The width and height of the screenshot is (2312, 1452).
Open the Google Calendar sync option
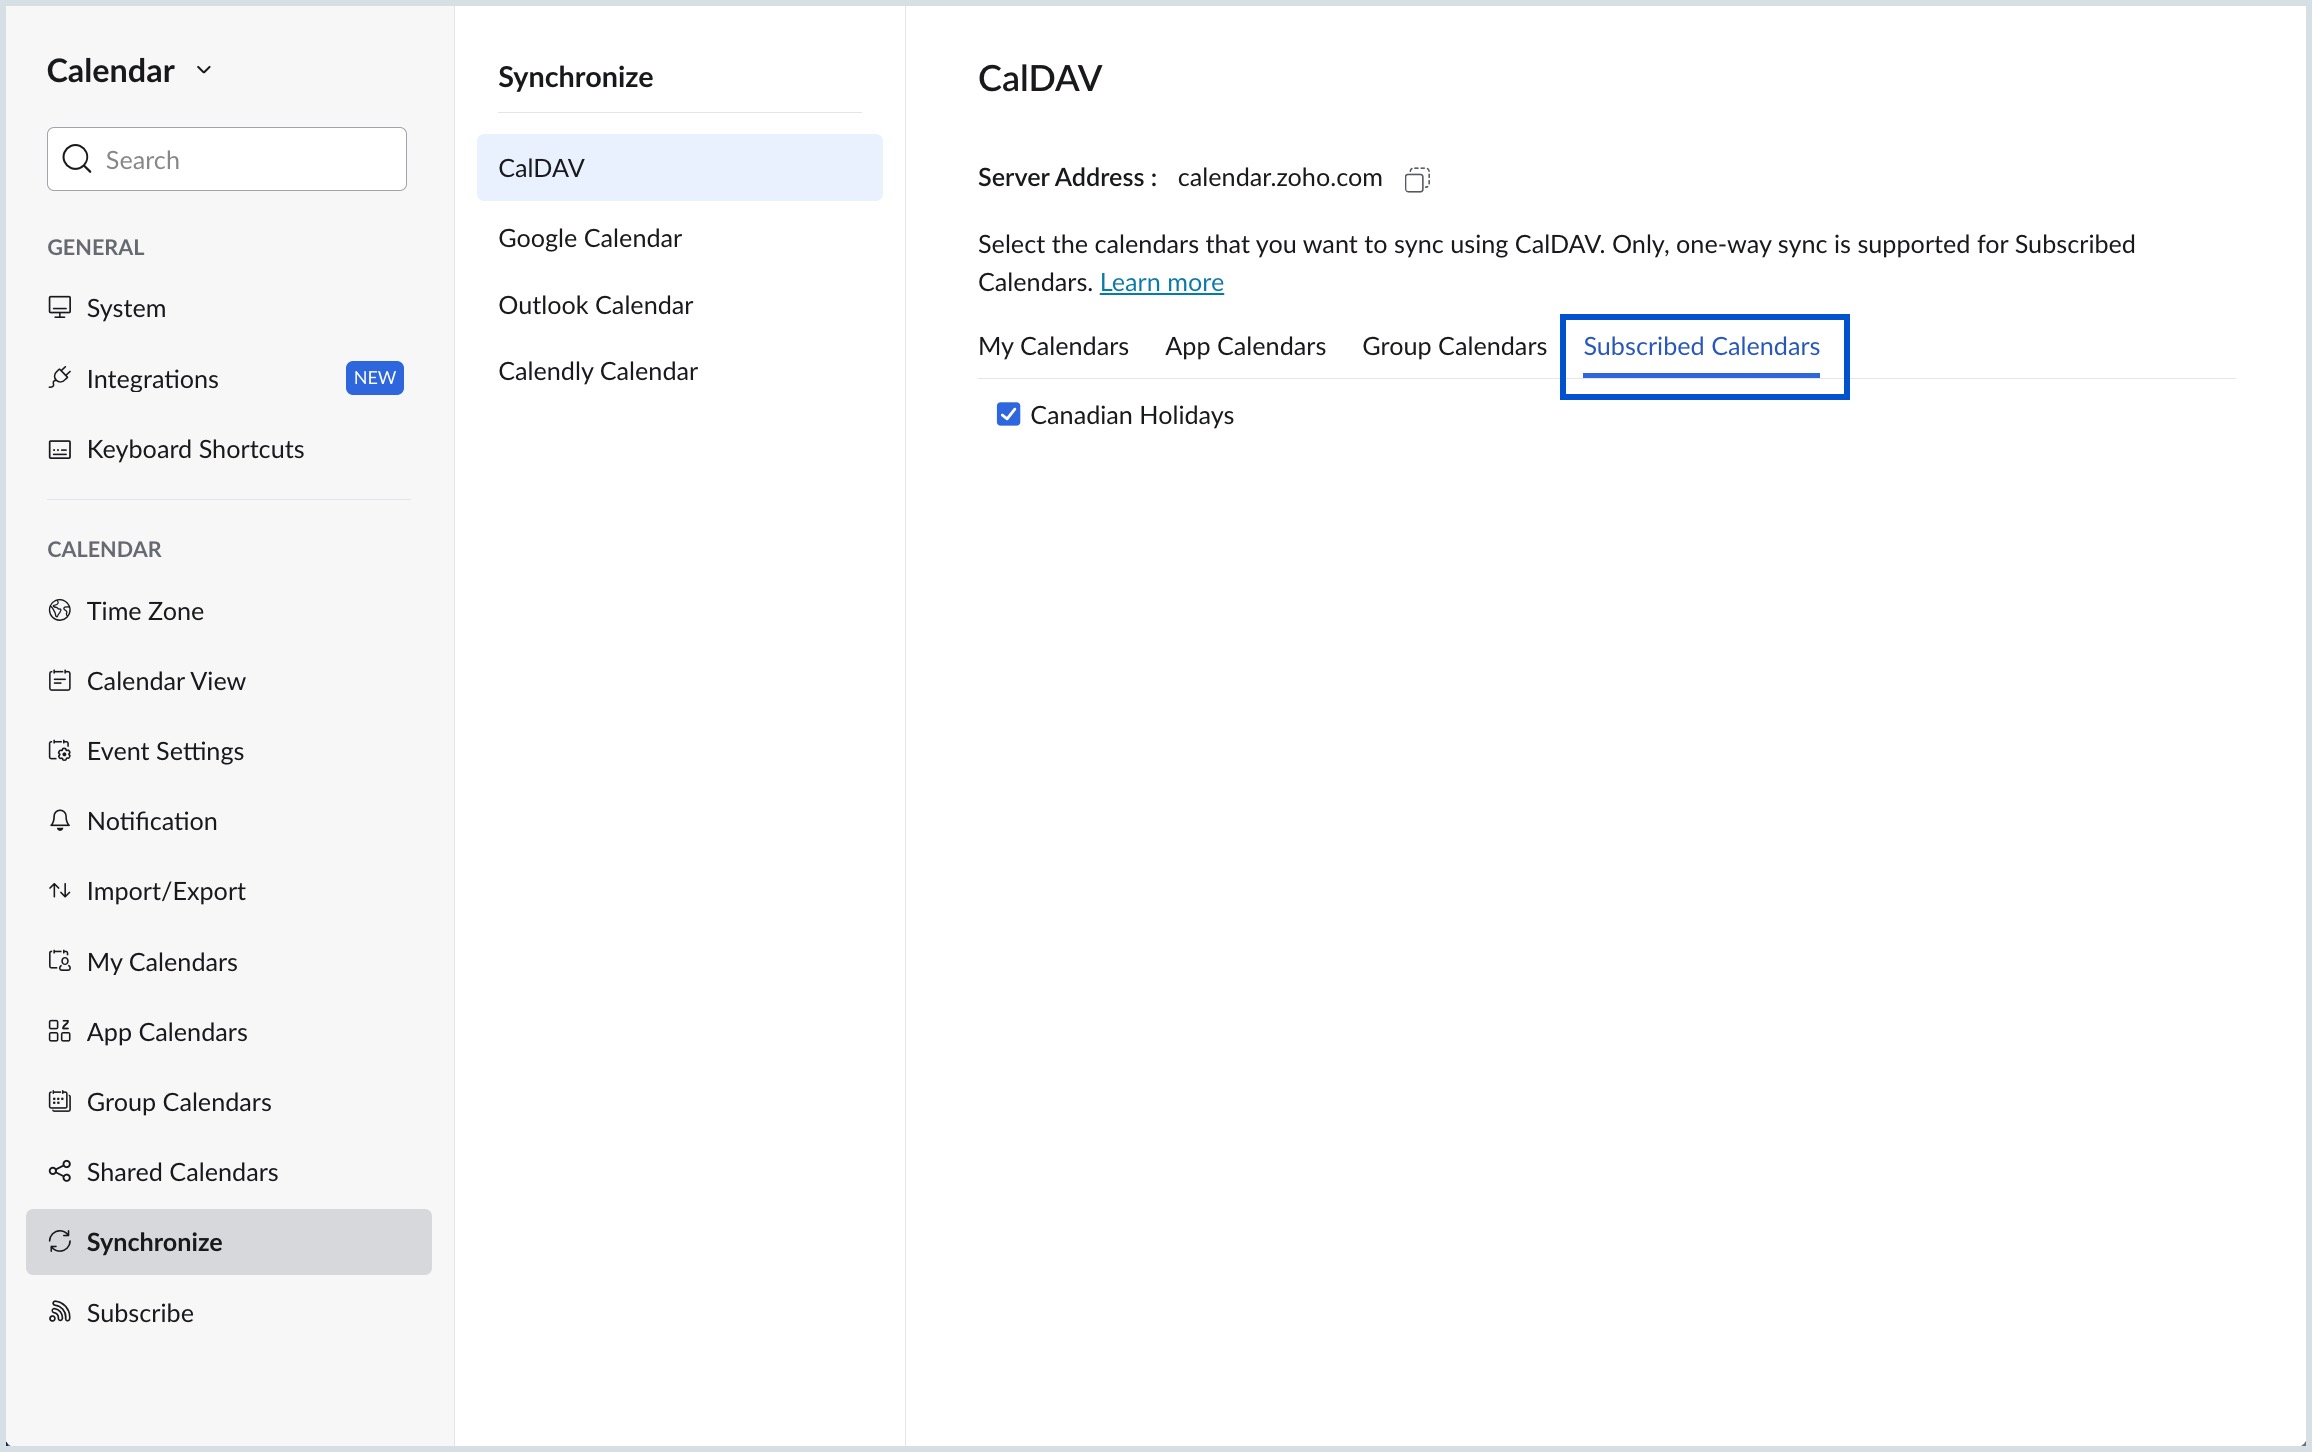coord(589,238)
